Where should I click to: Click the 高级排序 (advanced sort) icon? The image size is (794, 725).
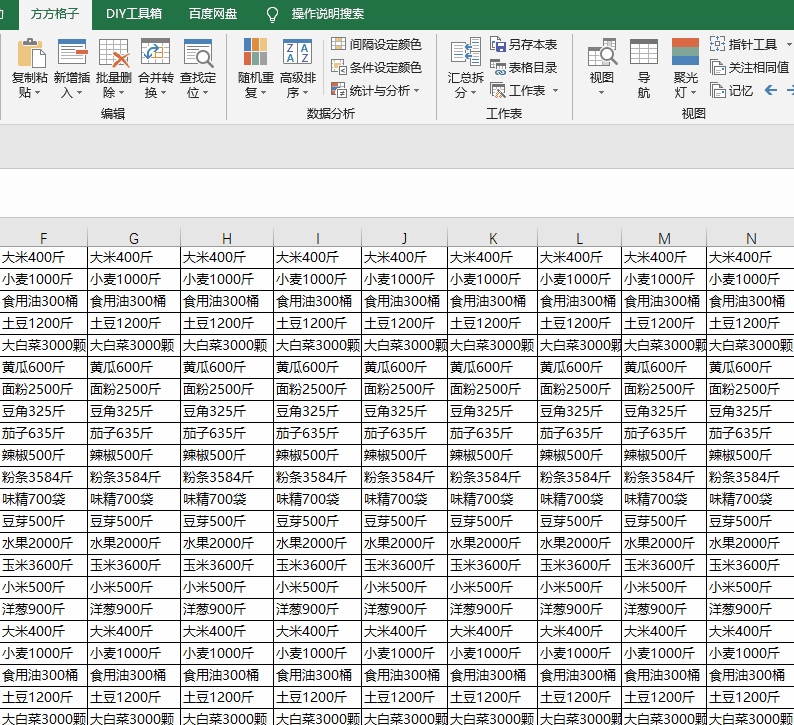[297, 54]
